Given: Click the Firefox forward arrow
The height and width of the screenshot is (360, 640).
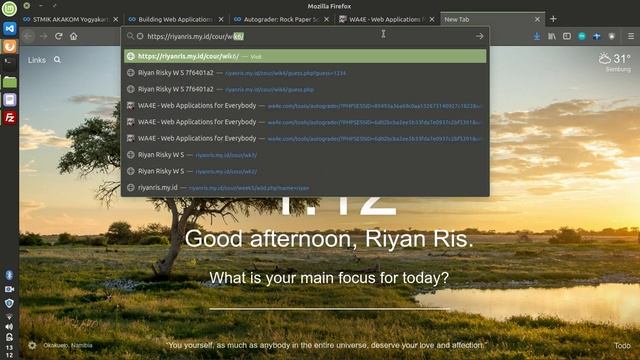Looking at the screenshot, I should tap(43, 36).
